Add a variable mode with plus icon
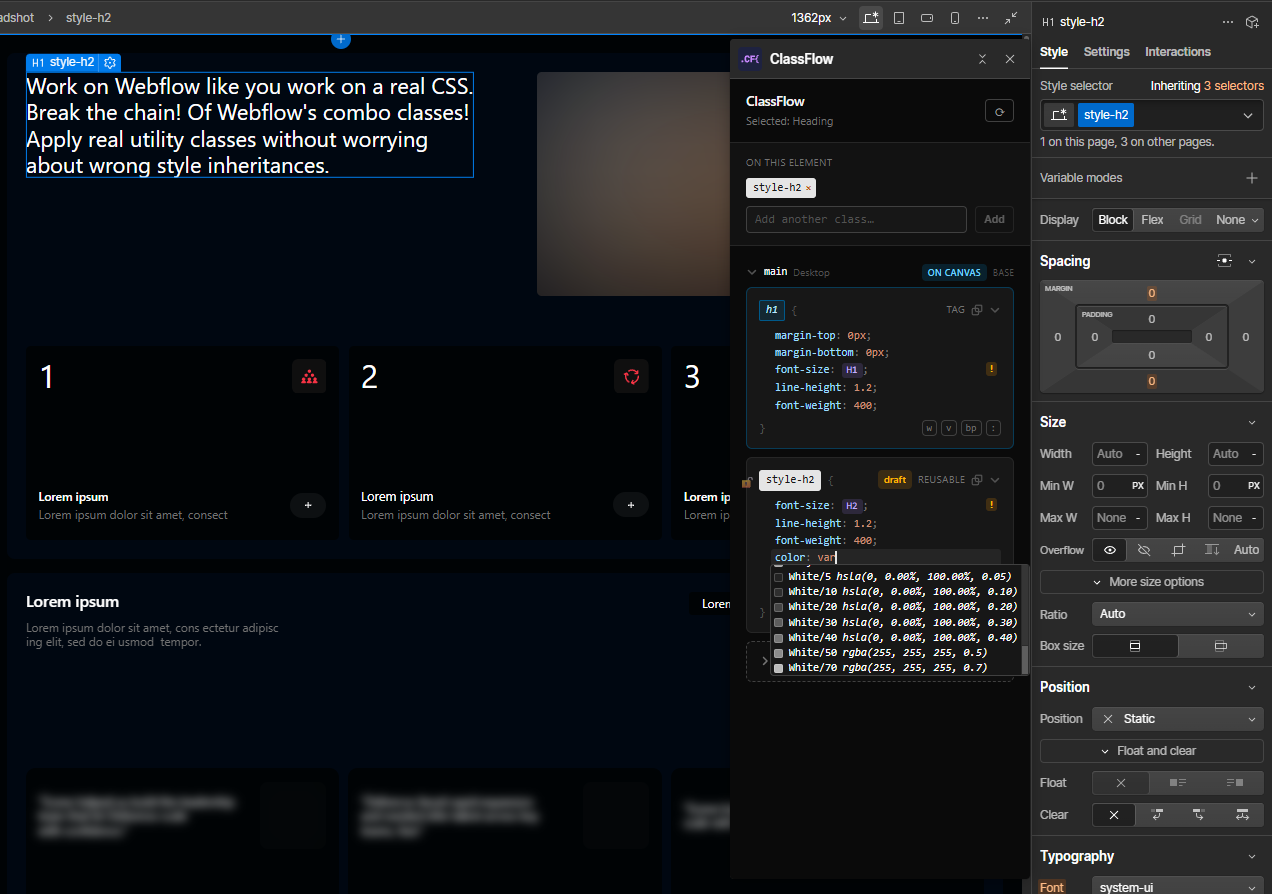The width and height of the screenshot is (1272, 894). [x=1251, y=178]
